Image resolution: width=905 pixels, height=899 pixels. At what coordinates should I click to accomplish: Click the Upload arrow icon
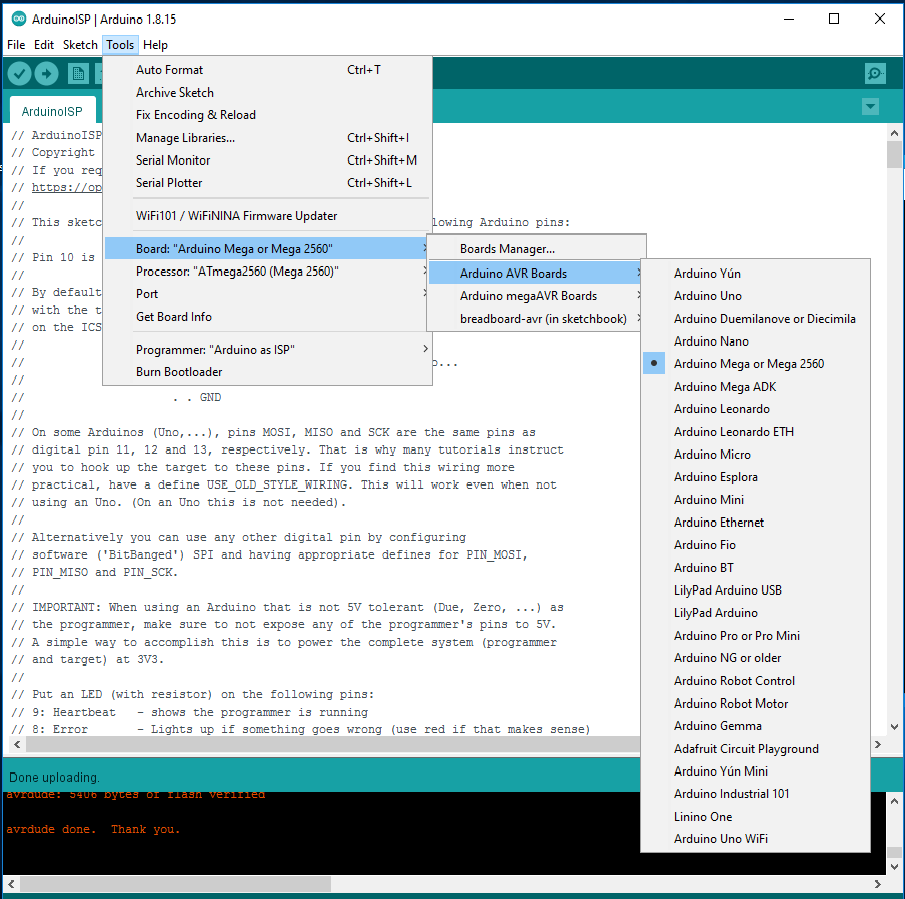tap(47, 74)
